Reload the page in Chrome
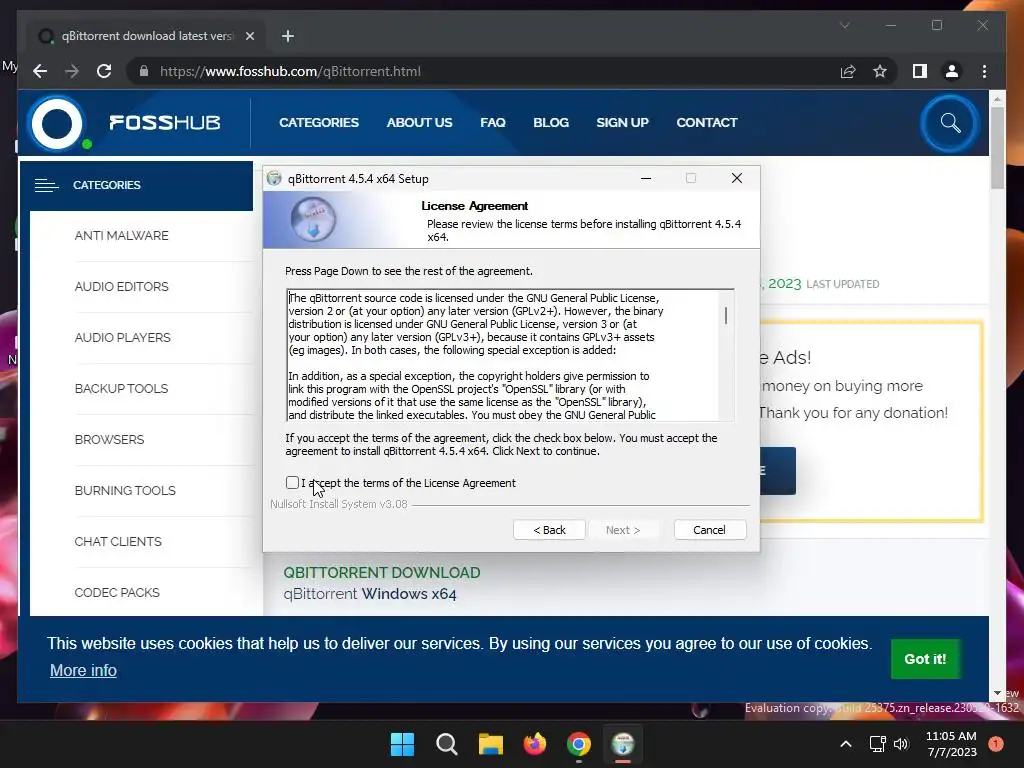The width and height of the screenshot is (1024, 768). [x=104, y=71]
